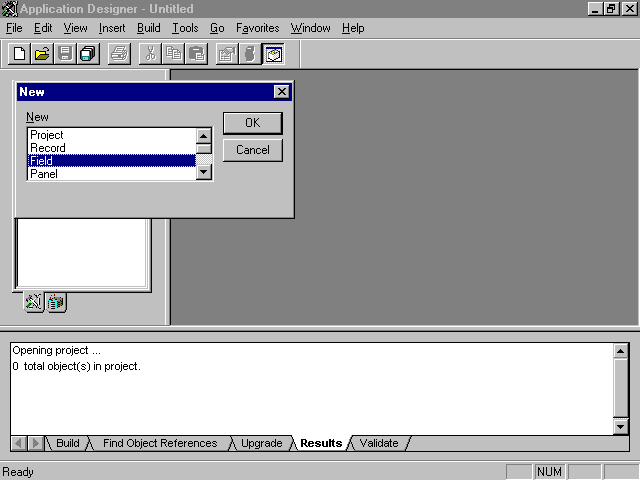The width and height of the screenshot is (640, 480).
Task: Minimize the Application Designer window
Action: pyautogui.click(x=596, y=9)
